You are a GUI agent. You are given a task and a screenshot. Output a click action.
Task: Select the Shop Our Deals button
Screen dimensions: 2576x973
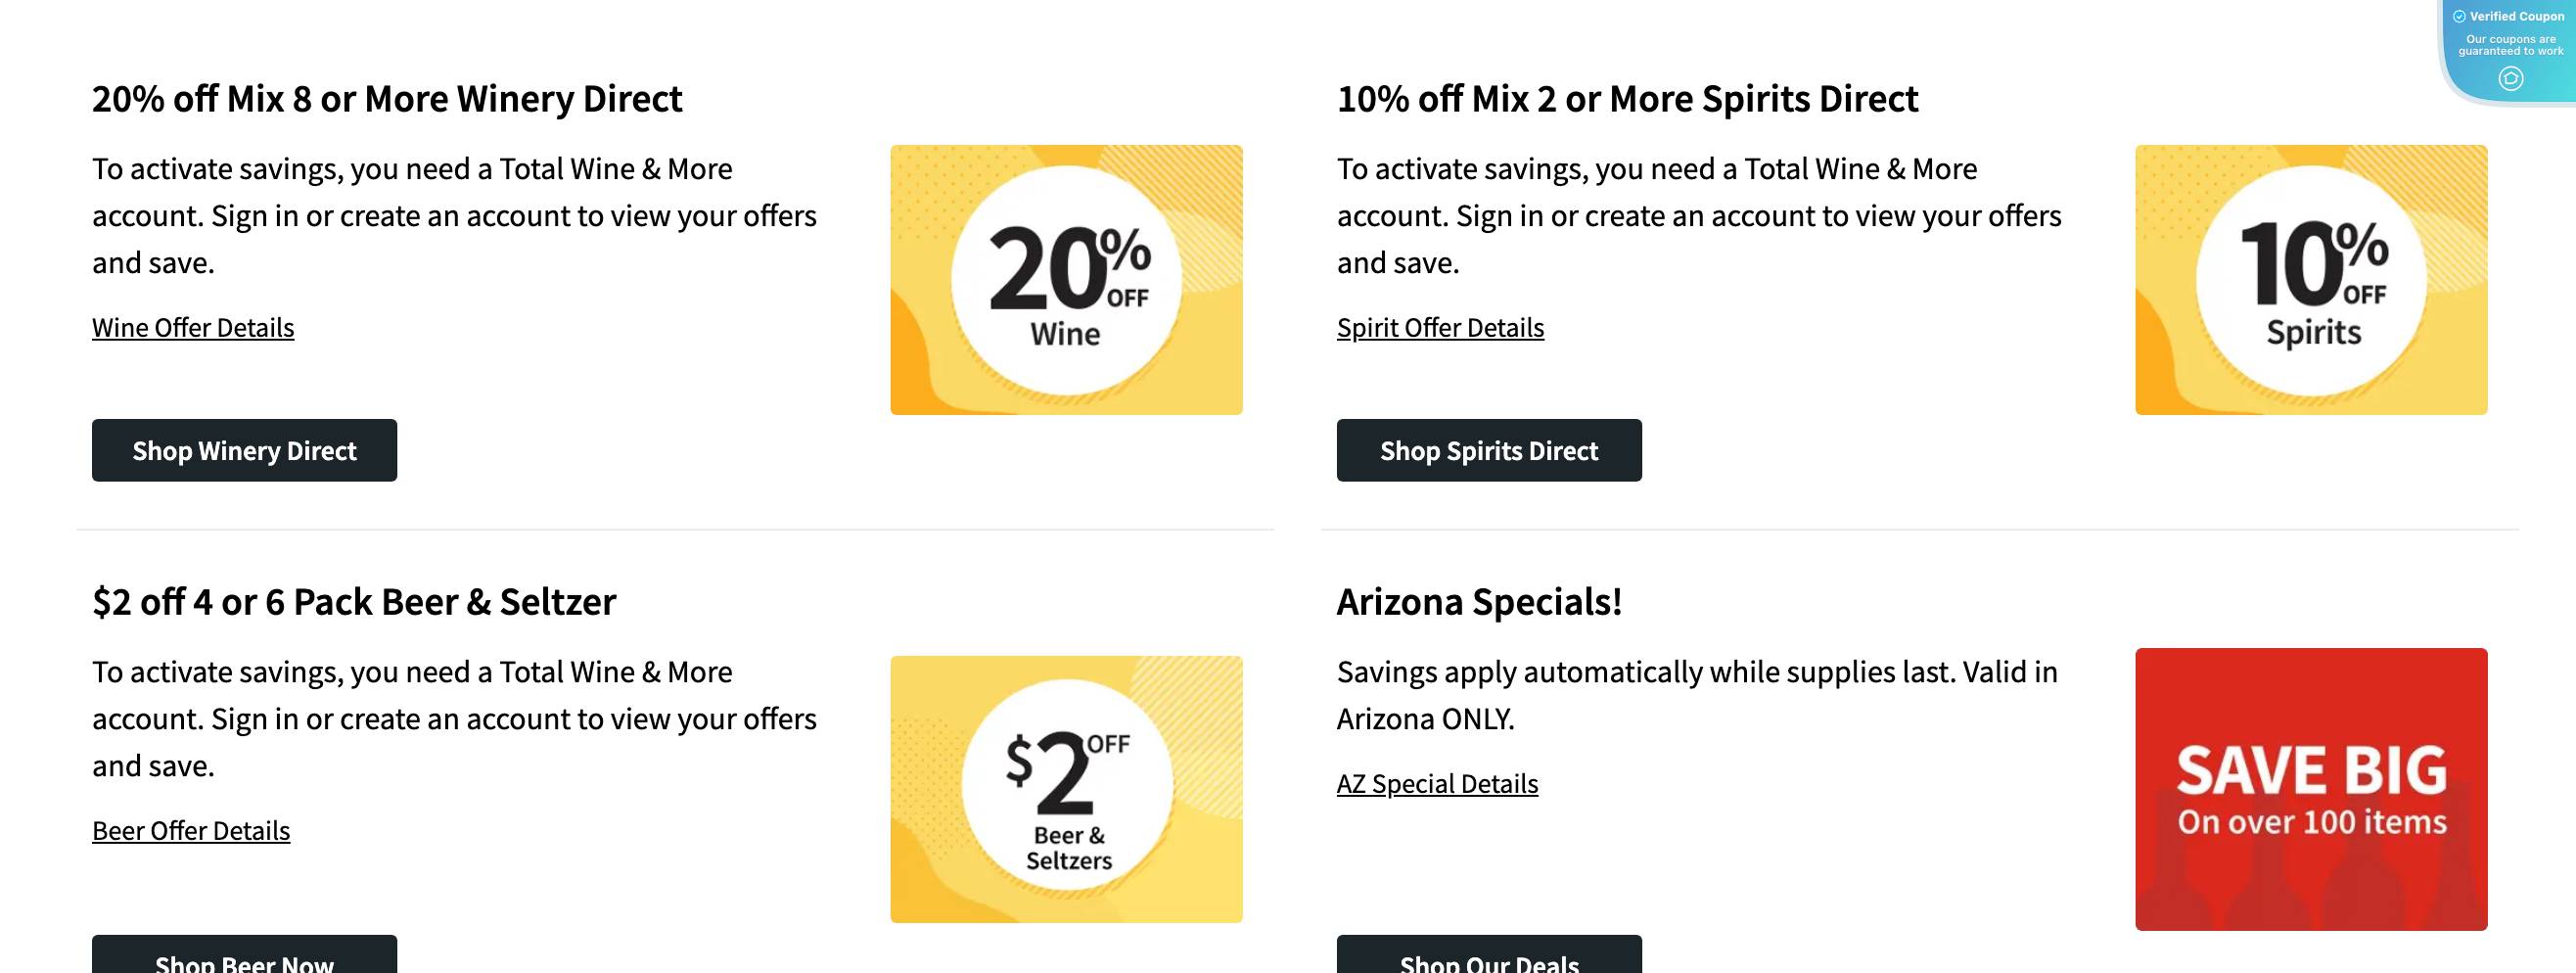click(1489, 955)
